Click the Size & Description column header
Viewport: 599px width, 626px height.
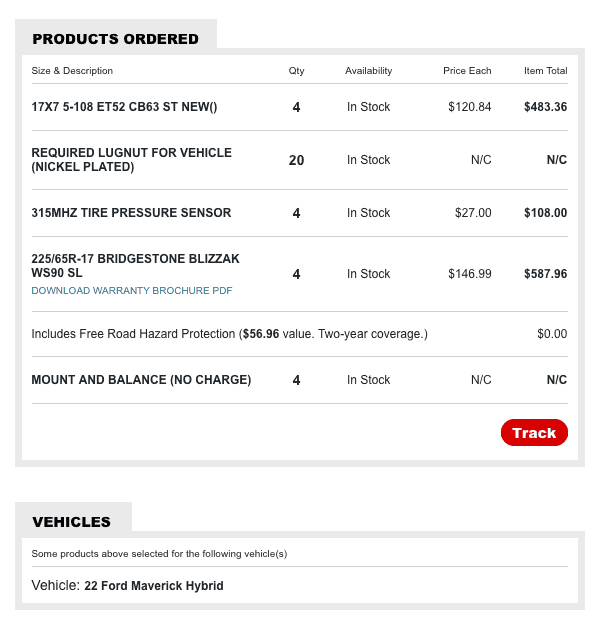72,71
